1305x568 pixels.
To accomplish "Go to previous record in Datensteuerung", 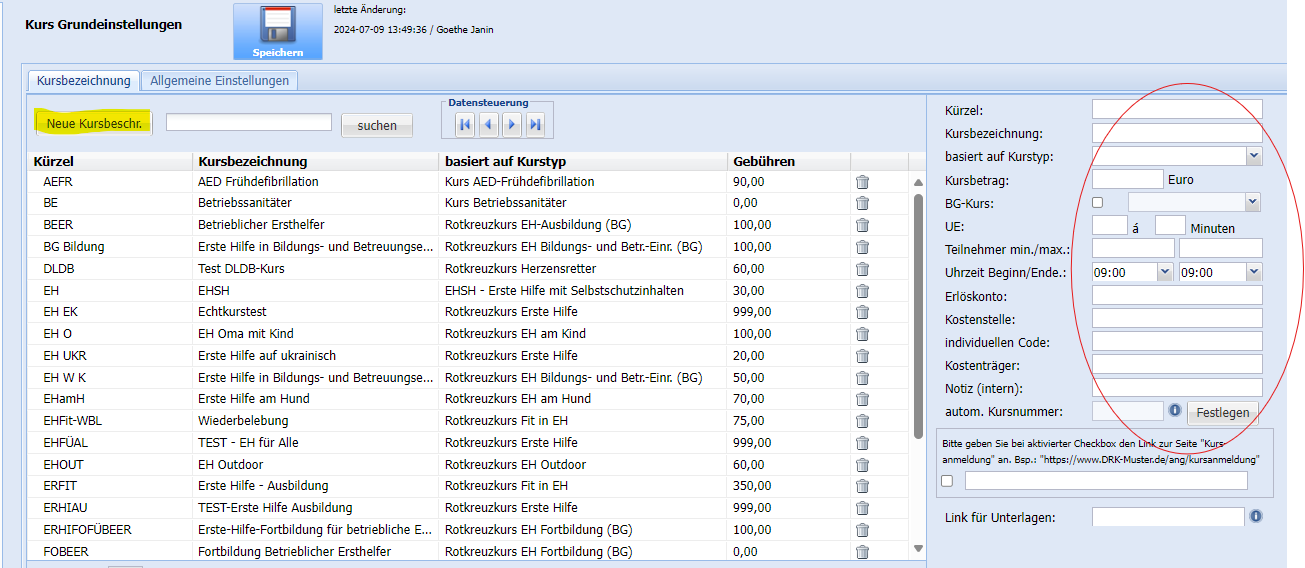I will coord(488,124).
